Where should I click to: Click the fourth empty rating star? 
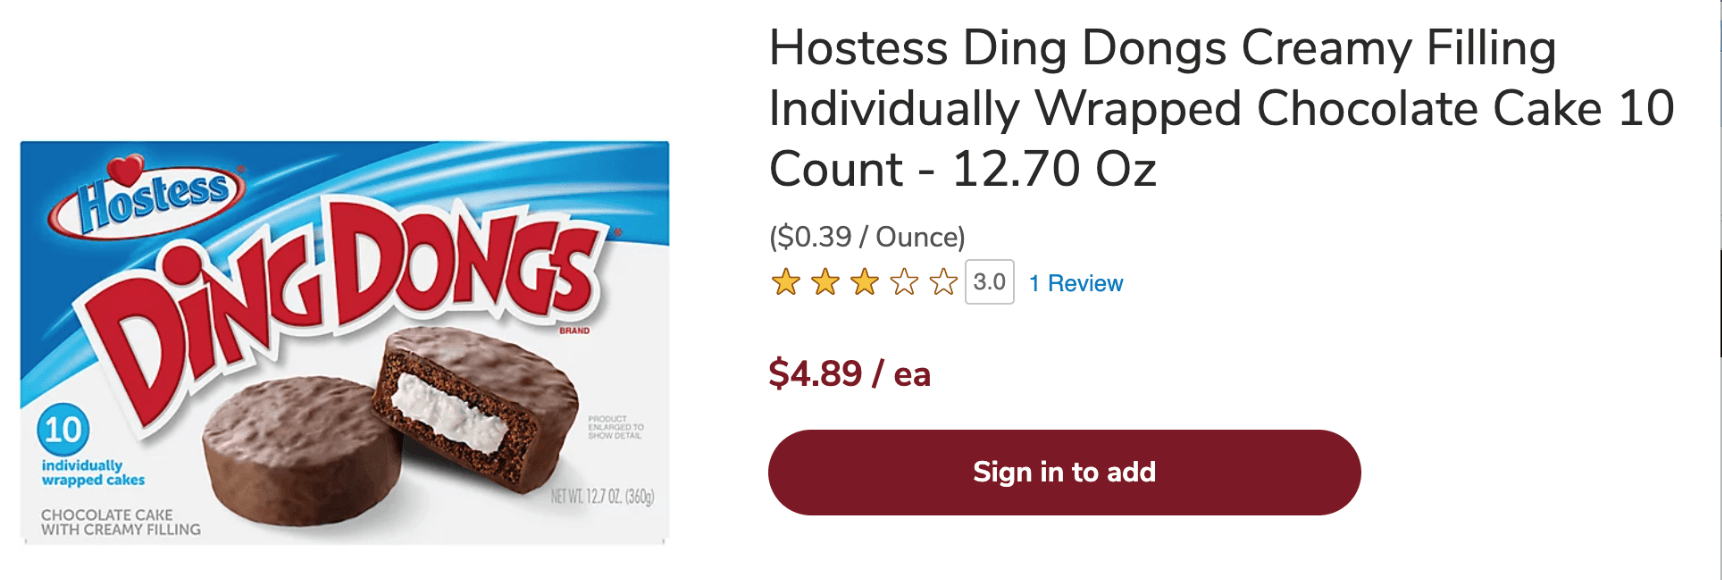(904, 283)
